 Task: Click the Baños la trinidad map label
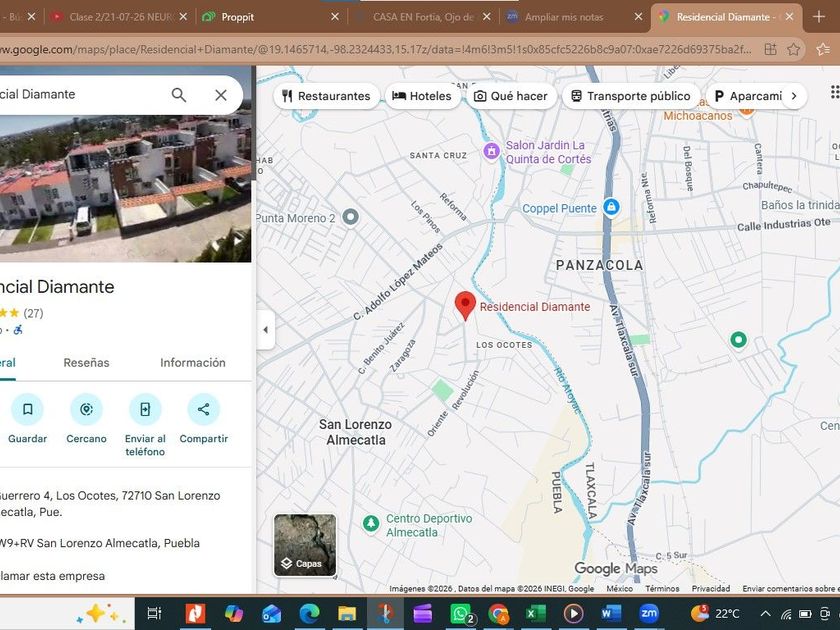point(800,205)
